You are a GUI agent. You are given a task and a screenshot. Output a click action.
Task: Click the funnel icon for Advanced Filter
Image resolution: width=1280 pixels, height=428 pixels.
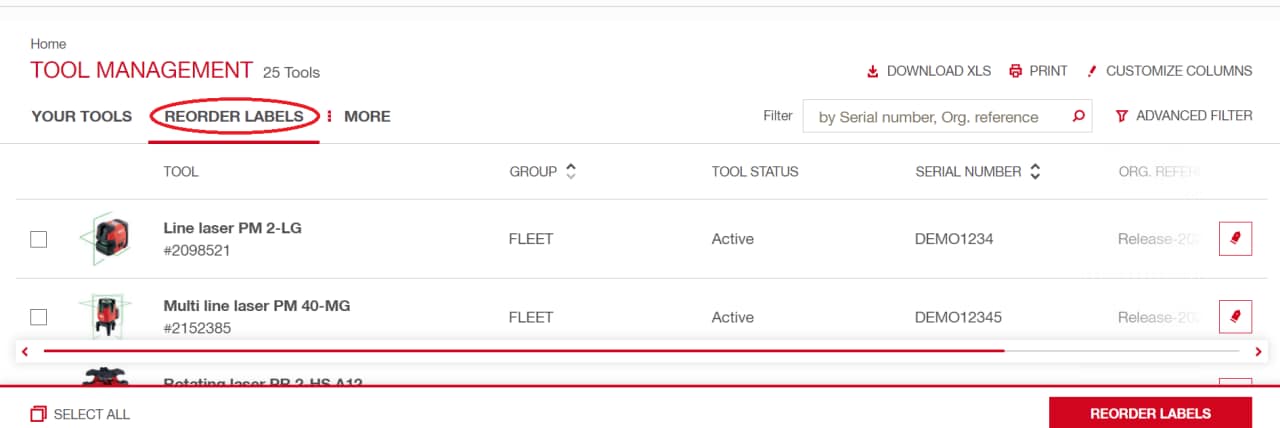1122,116
